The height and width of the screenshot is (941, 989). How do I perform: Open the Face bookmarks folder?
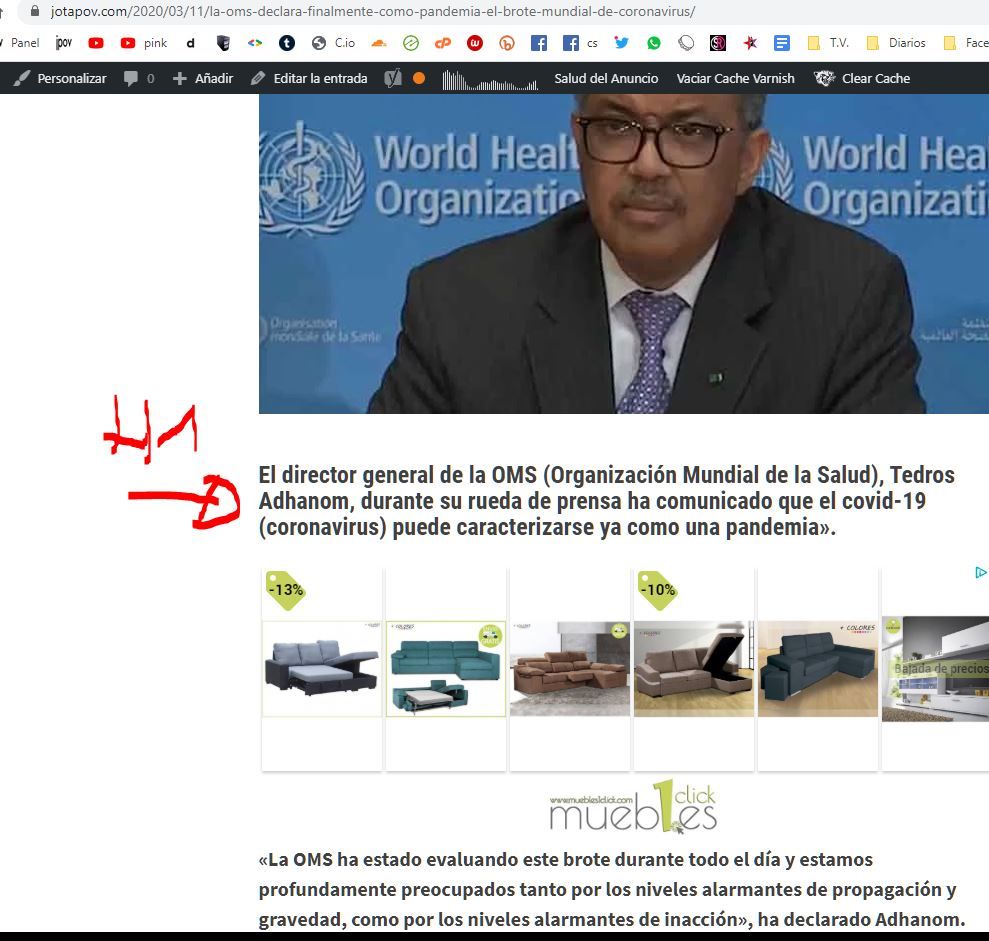click(966, 43)
